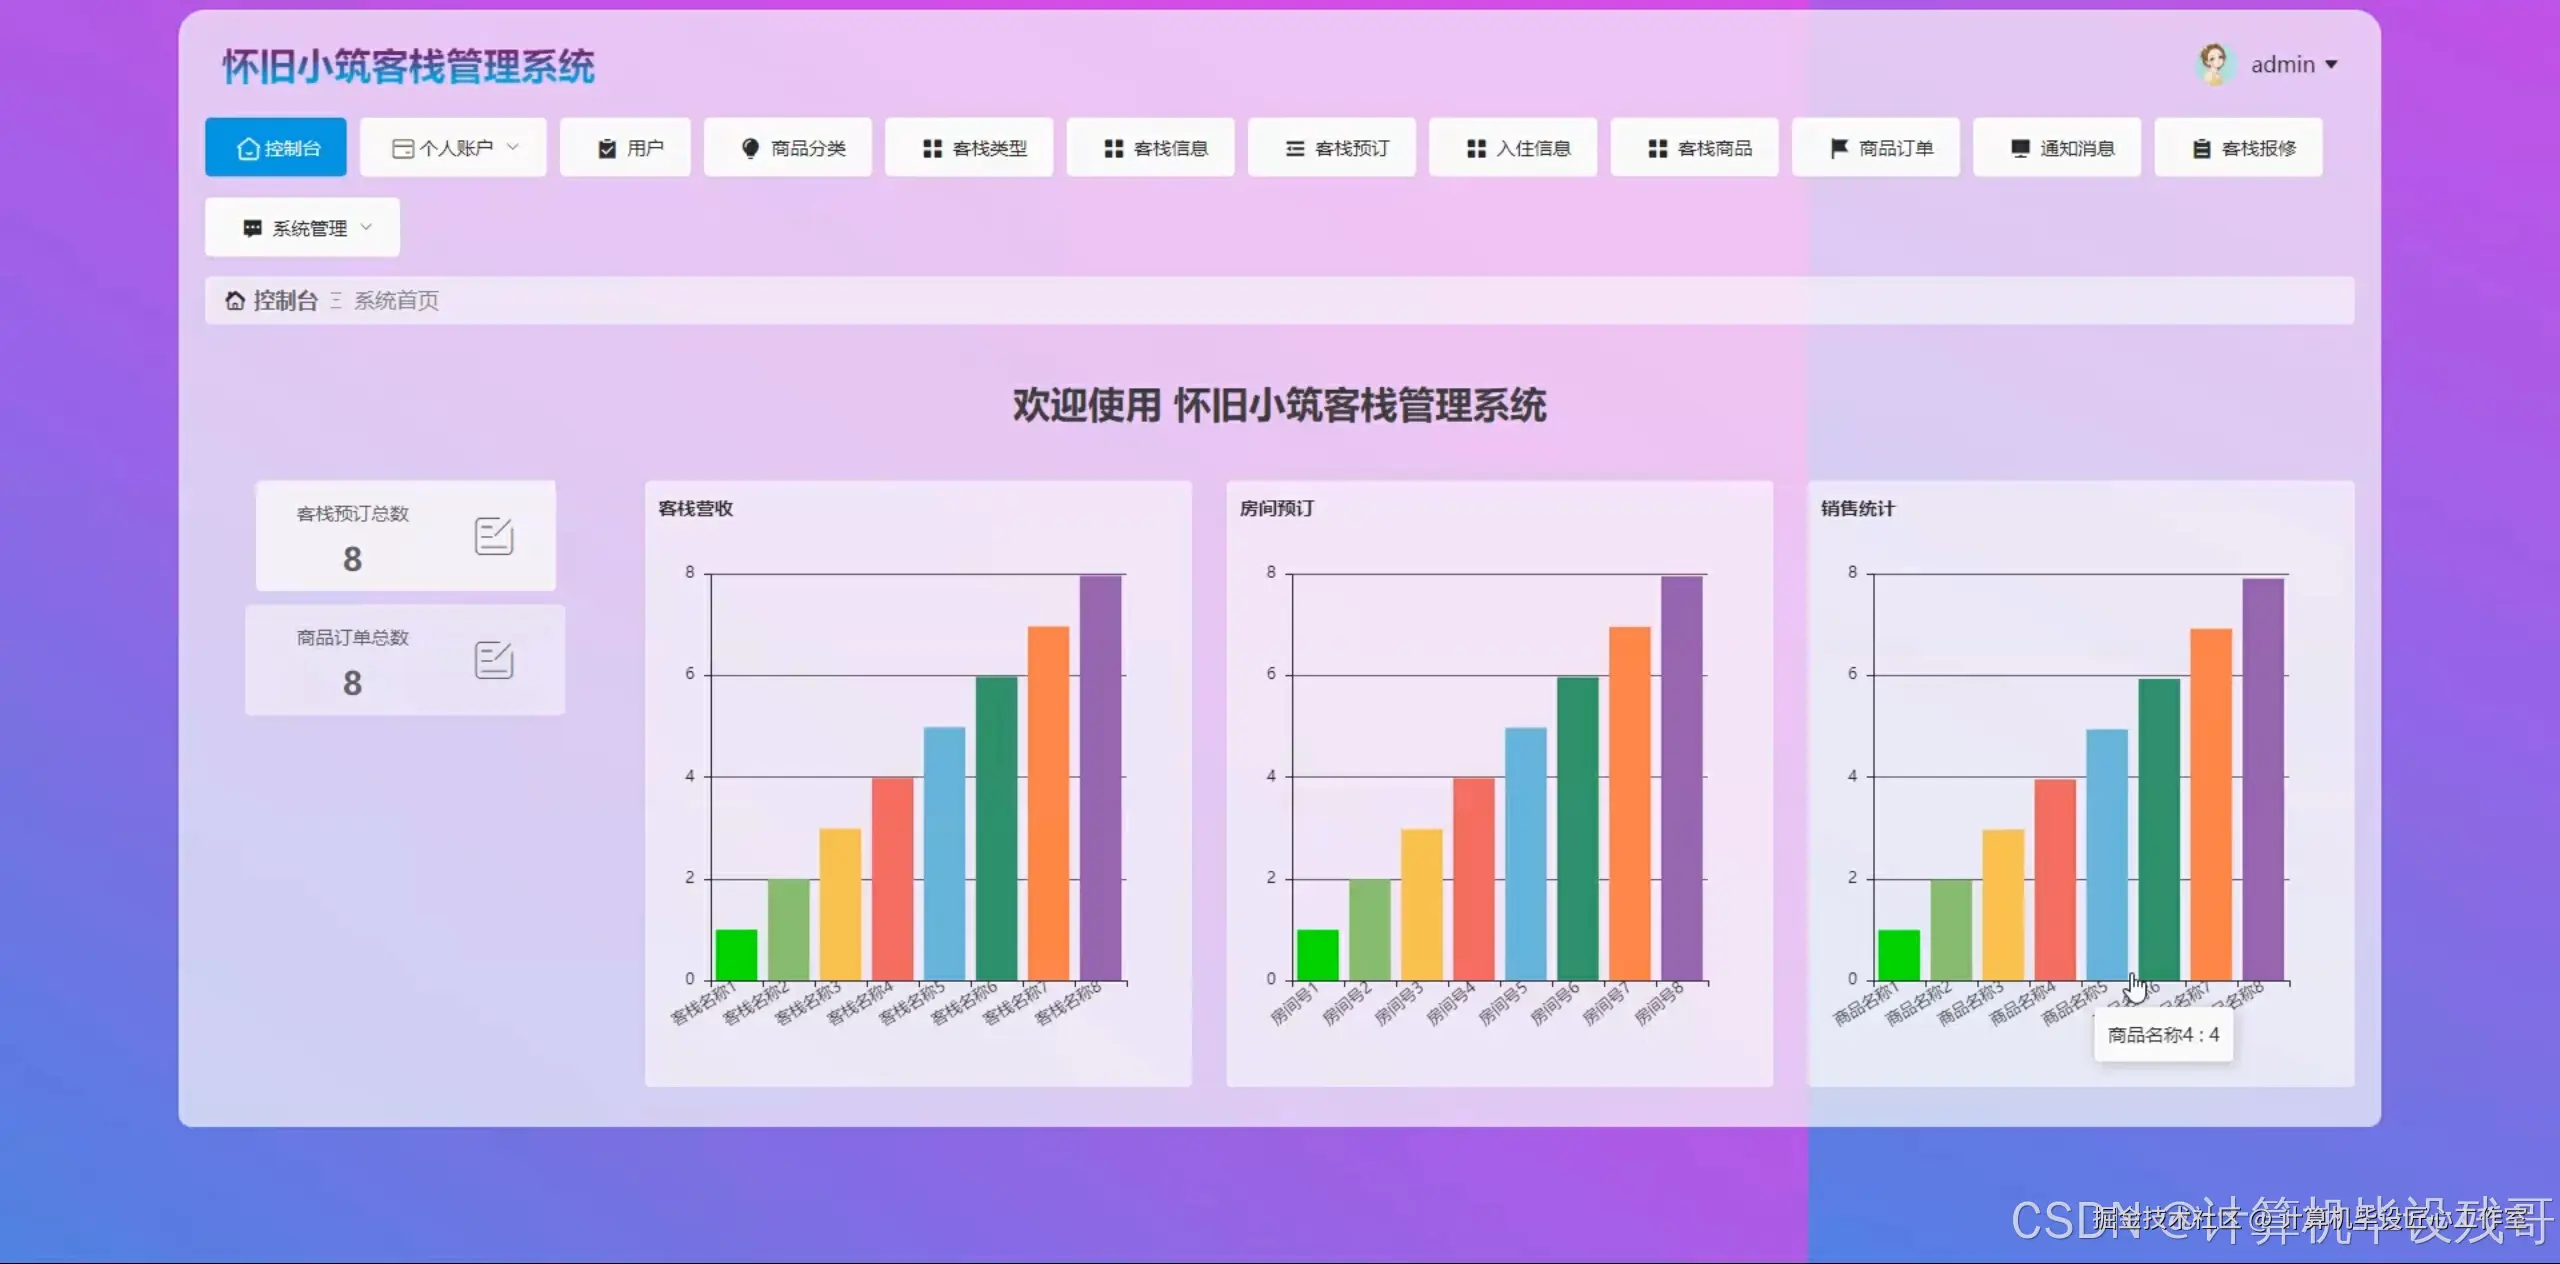
Task: Switch to the 客栈预订 nav item
Action: click(1332, 147)
